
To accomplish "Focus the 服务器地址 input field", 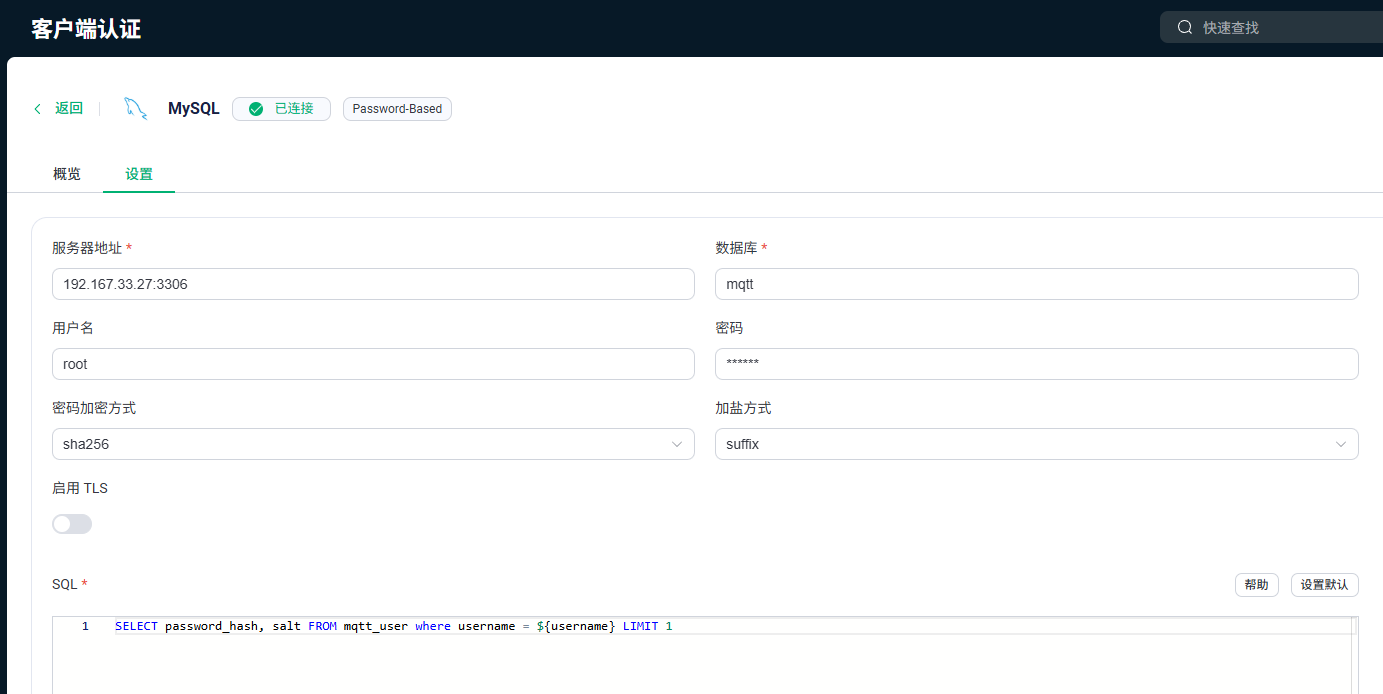I will pos(373,284).
